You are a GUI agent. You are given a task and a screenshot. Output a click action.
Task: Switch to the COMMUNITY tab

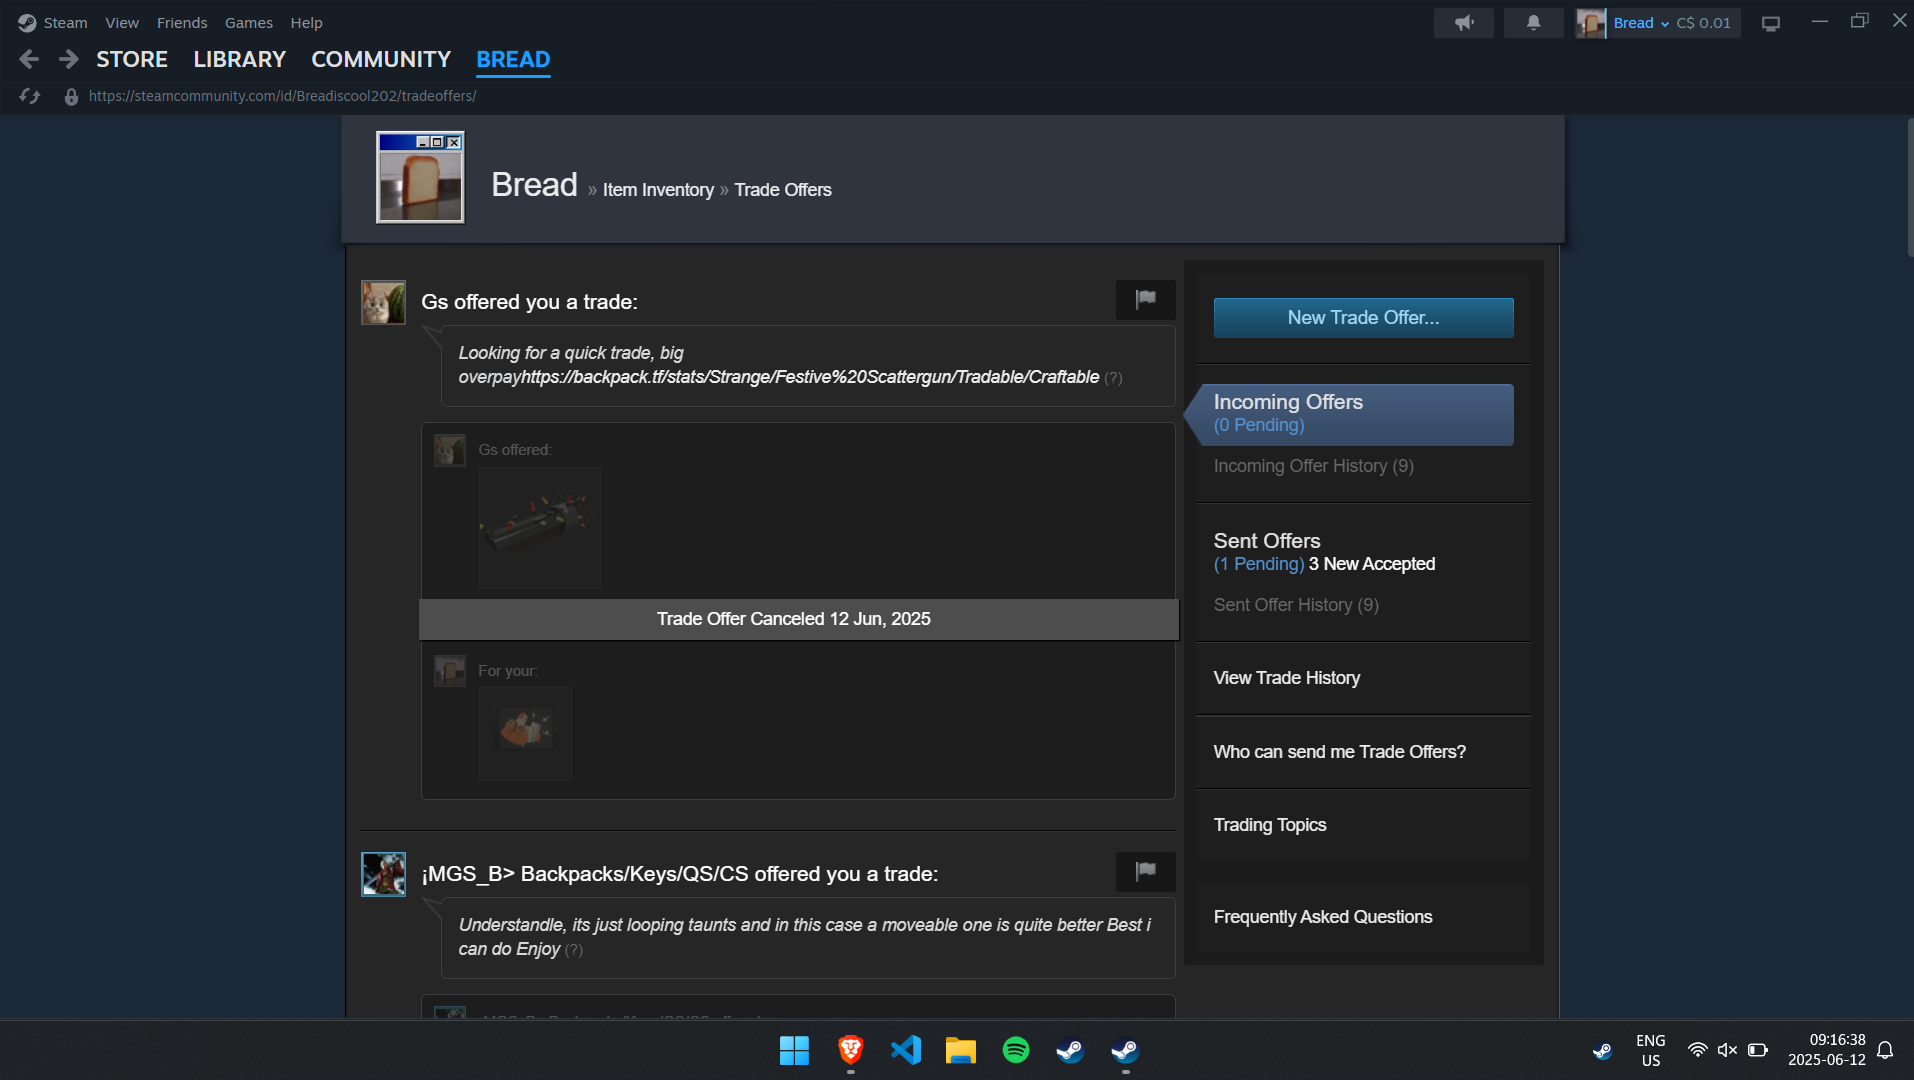click(381, 59)
